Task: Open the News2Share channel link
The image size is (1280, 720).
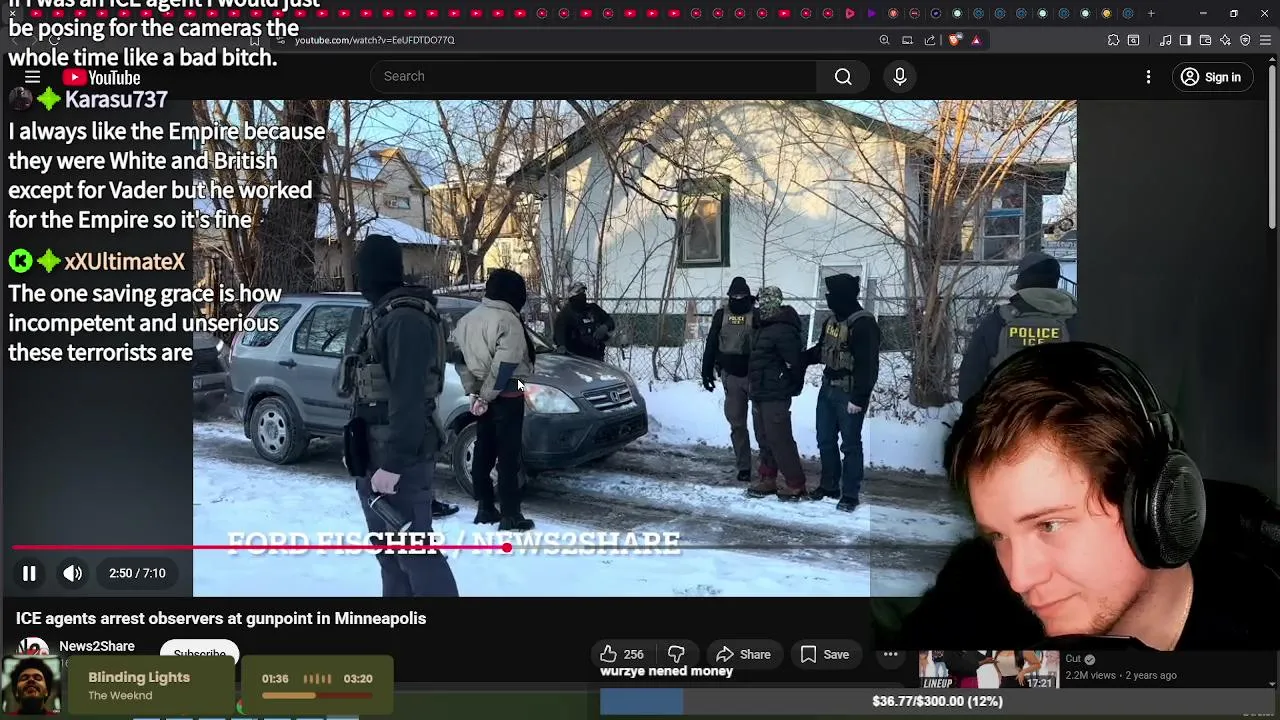Action: tap(97, 646)
